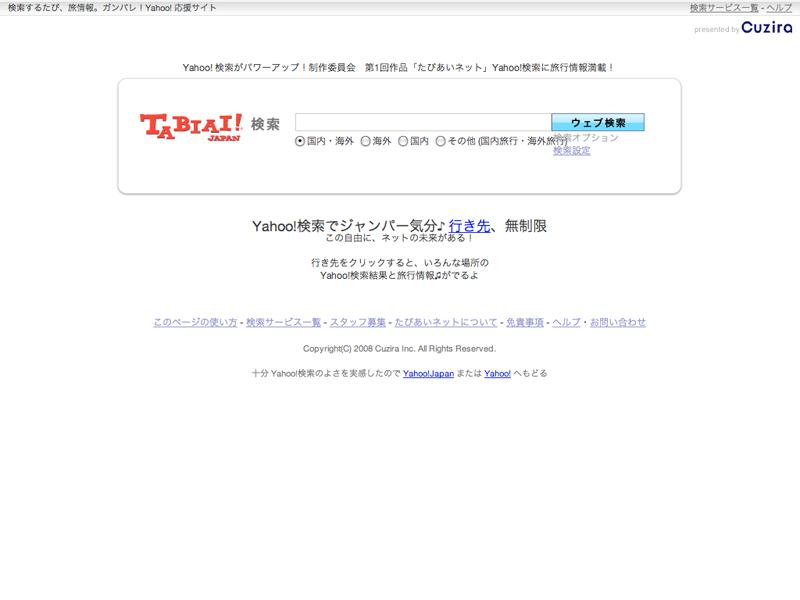Screen dimensions: 800x600
Task: Select the 海外 radio button
Action: [365, 141]
